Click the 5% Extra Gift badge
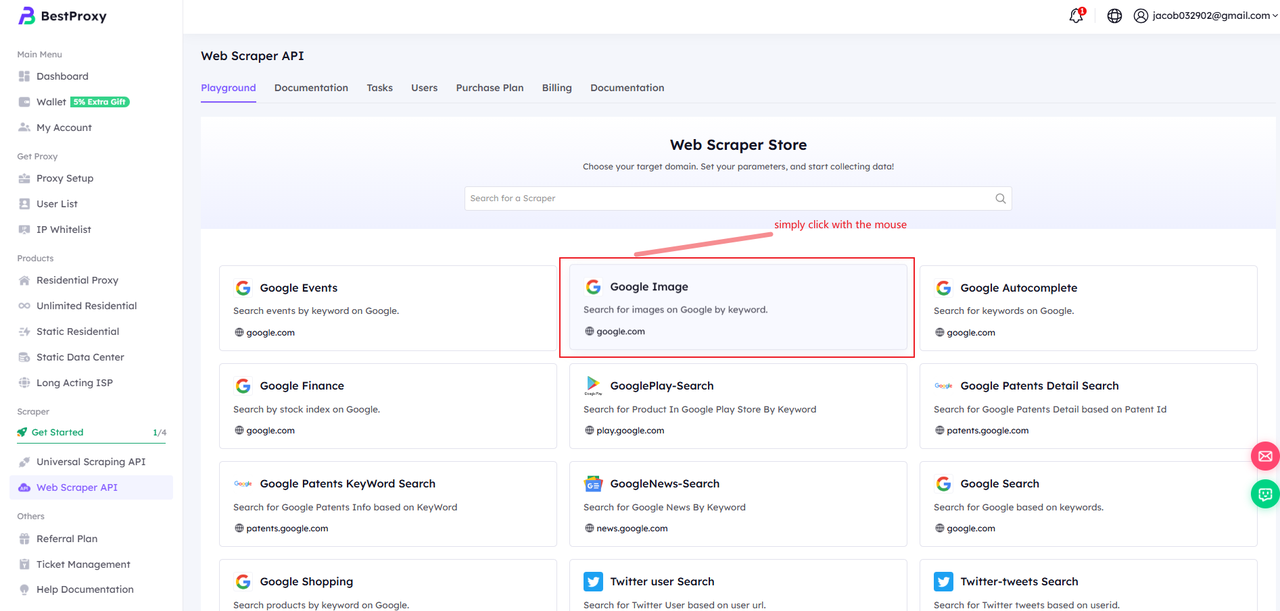 tap(100, 102)
